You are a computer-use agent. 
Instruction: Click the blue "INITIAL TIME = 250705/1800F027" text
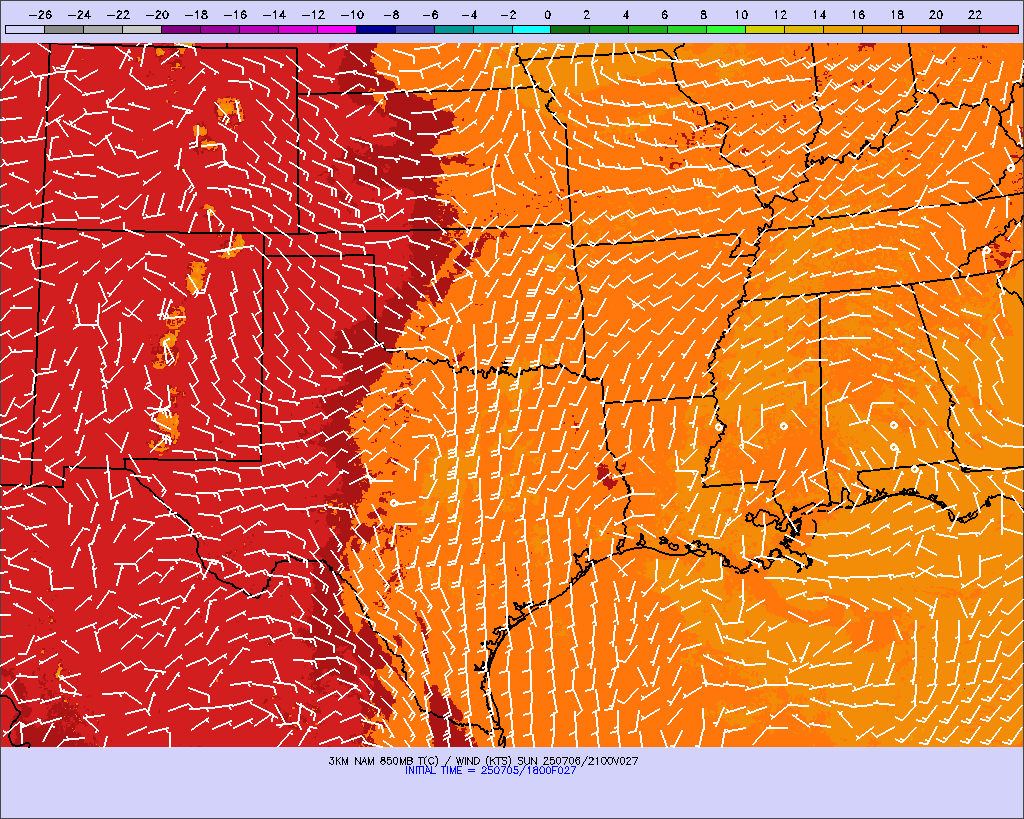click(490, 771)
